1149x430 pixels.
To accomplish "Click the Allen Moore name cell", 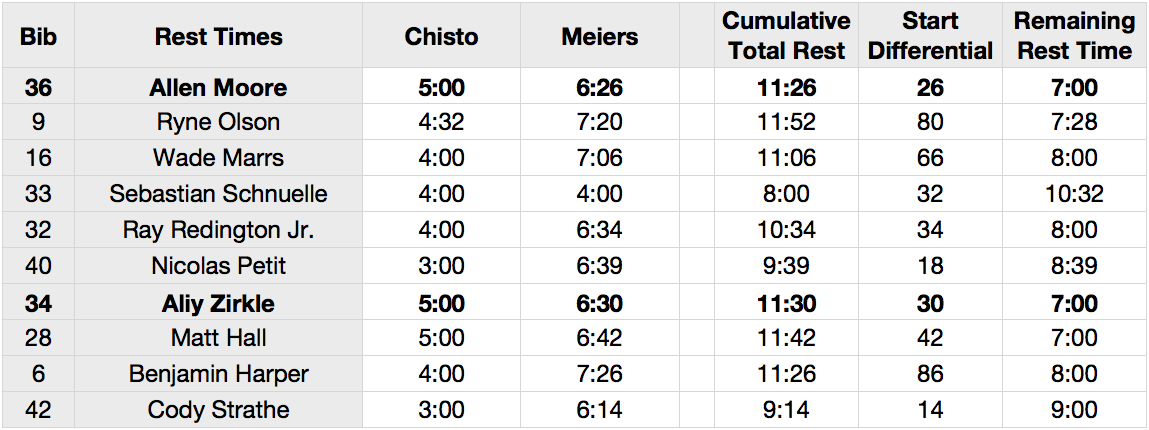I will coord(218,87).
